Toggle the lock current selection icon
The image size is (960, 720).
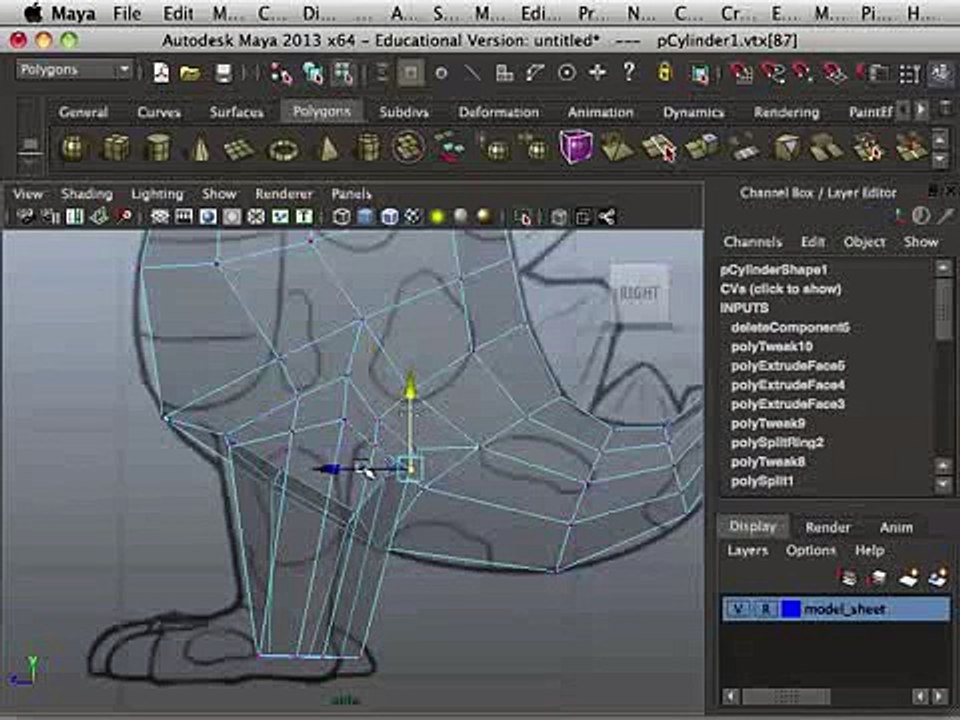click(664, 73)
